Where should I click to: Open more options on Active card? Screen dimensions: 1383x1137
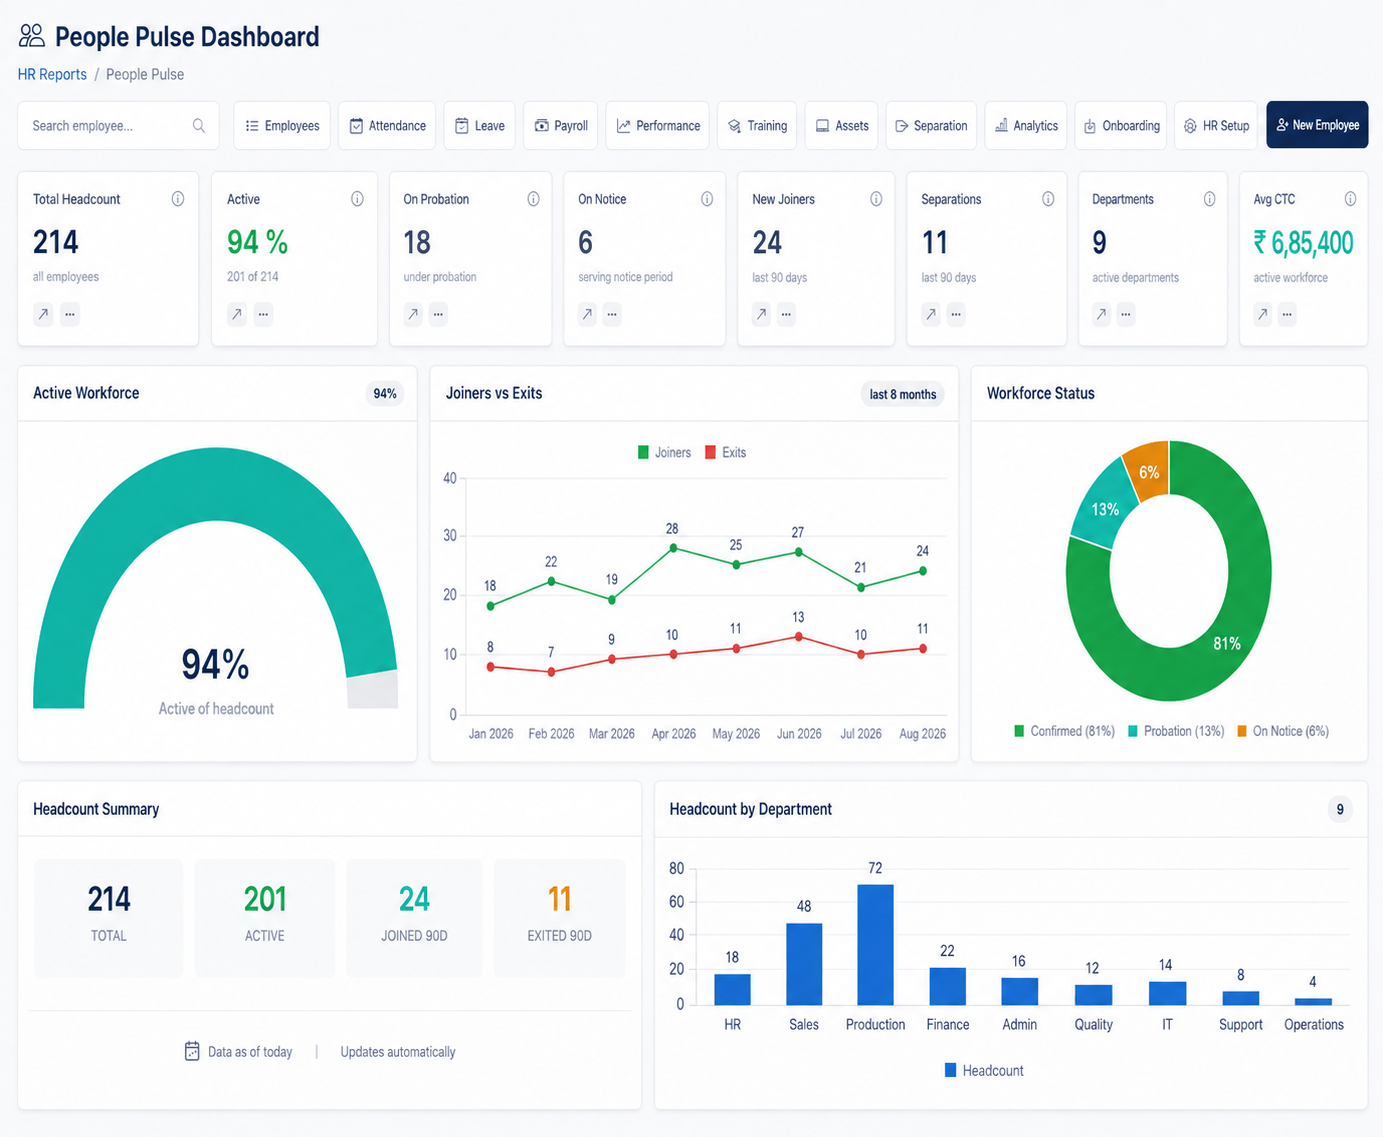click(x=263, y=314)
